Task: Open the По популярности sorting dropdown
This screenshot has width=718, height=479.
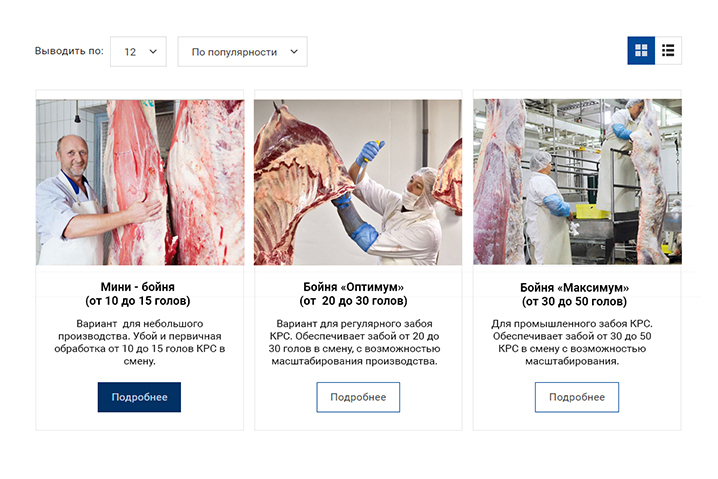Action: 243,52
